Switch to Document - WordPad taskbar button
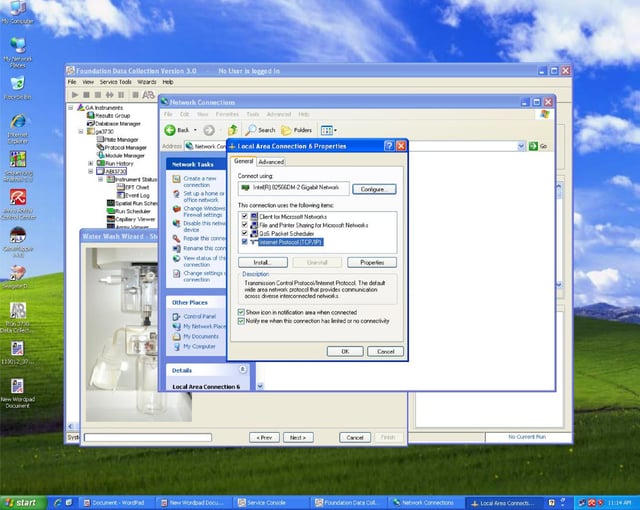640x510 pixels. 118,503
